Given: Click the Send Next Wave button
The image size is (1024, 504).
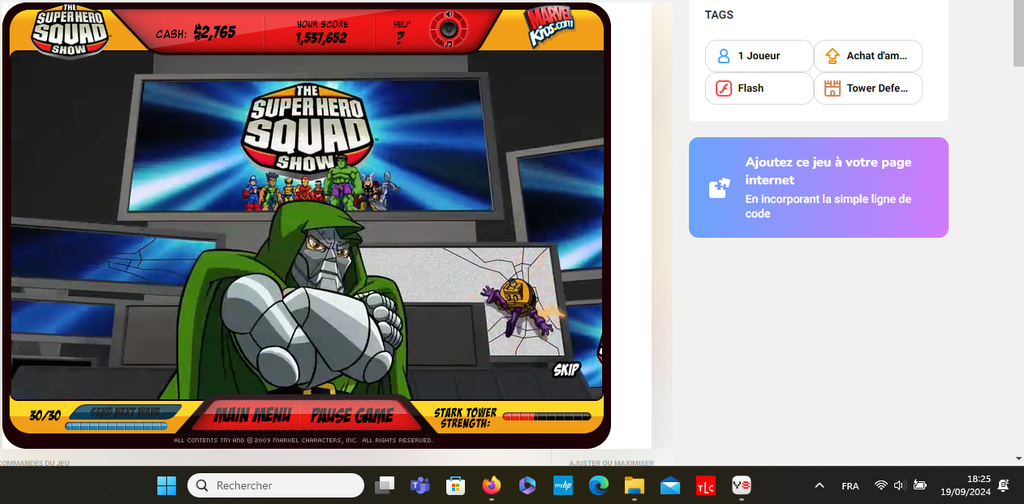Looking at the screenshot, I should pos(124,411).
